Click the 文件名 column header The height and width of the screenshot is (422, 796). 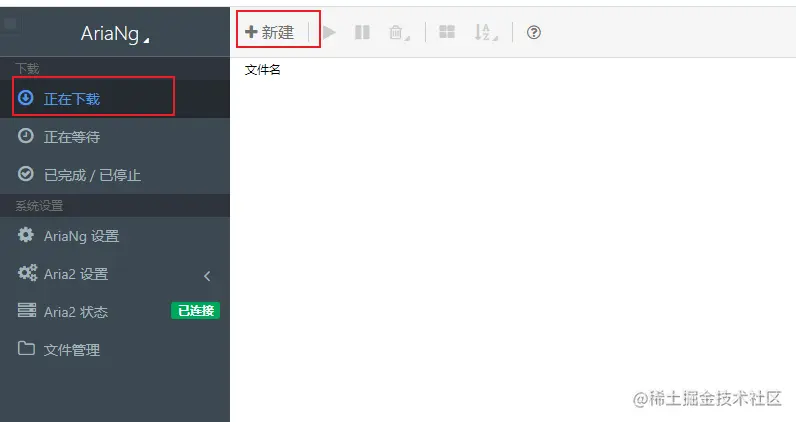(x=262, y=70)
